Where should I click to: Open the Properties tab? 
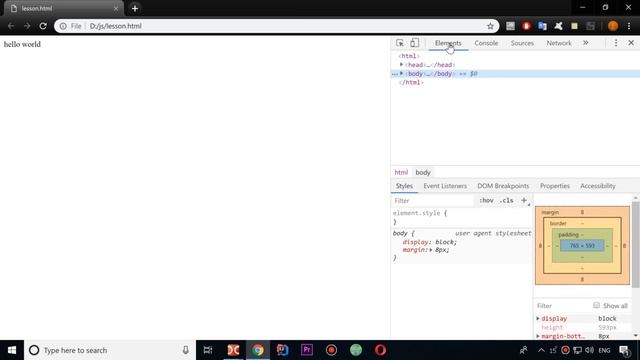[x=555, y=186]
